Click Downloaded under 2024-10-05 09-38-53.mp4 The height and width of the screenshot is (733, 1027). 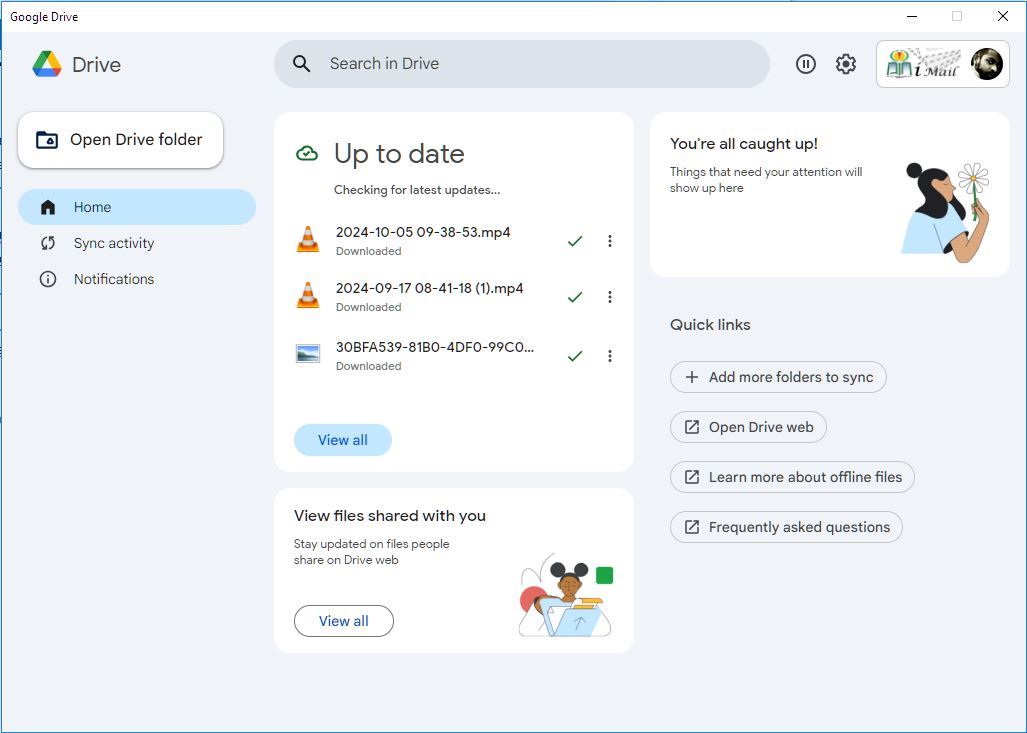pyautogui.click(x=369, y=251)
